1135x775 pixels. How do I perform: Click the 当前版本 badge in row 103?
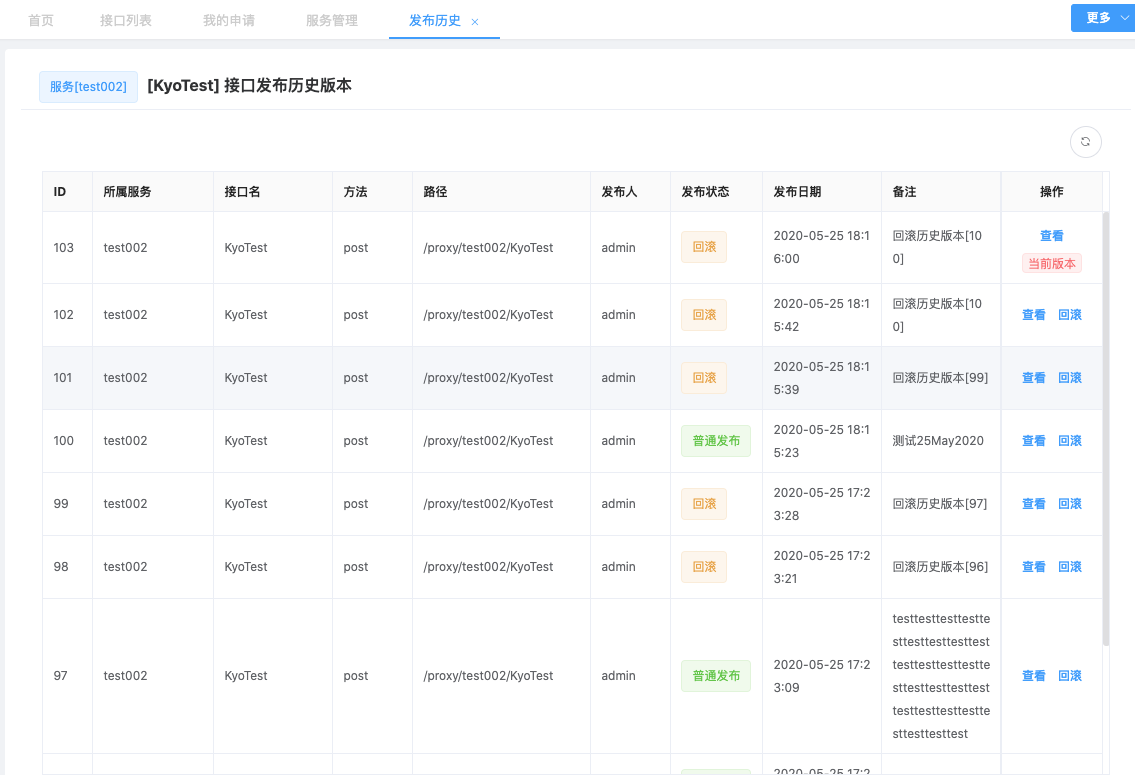point(1051,264)
